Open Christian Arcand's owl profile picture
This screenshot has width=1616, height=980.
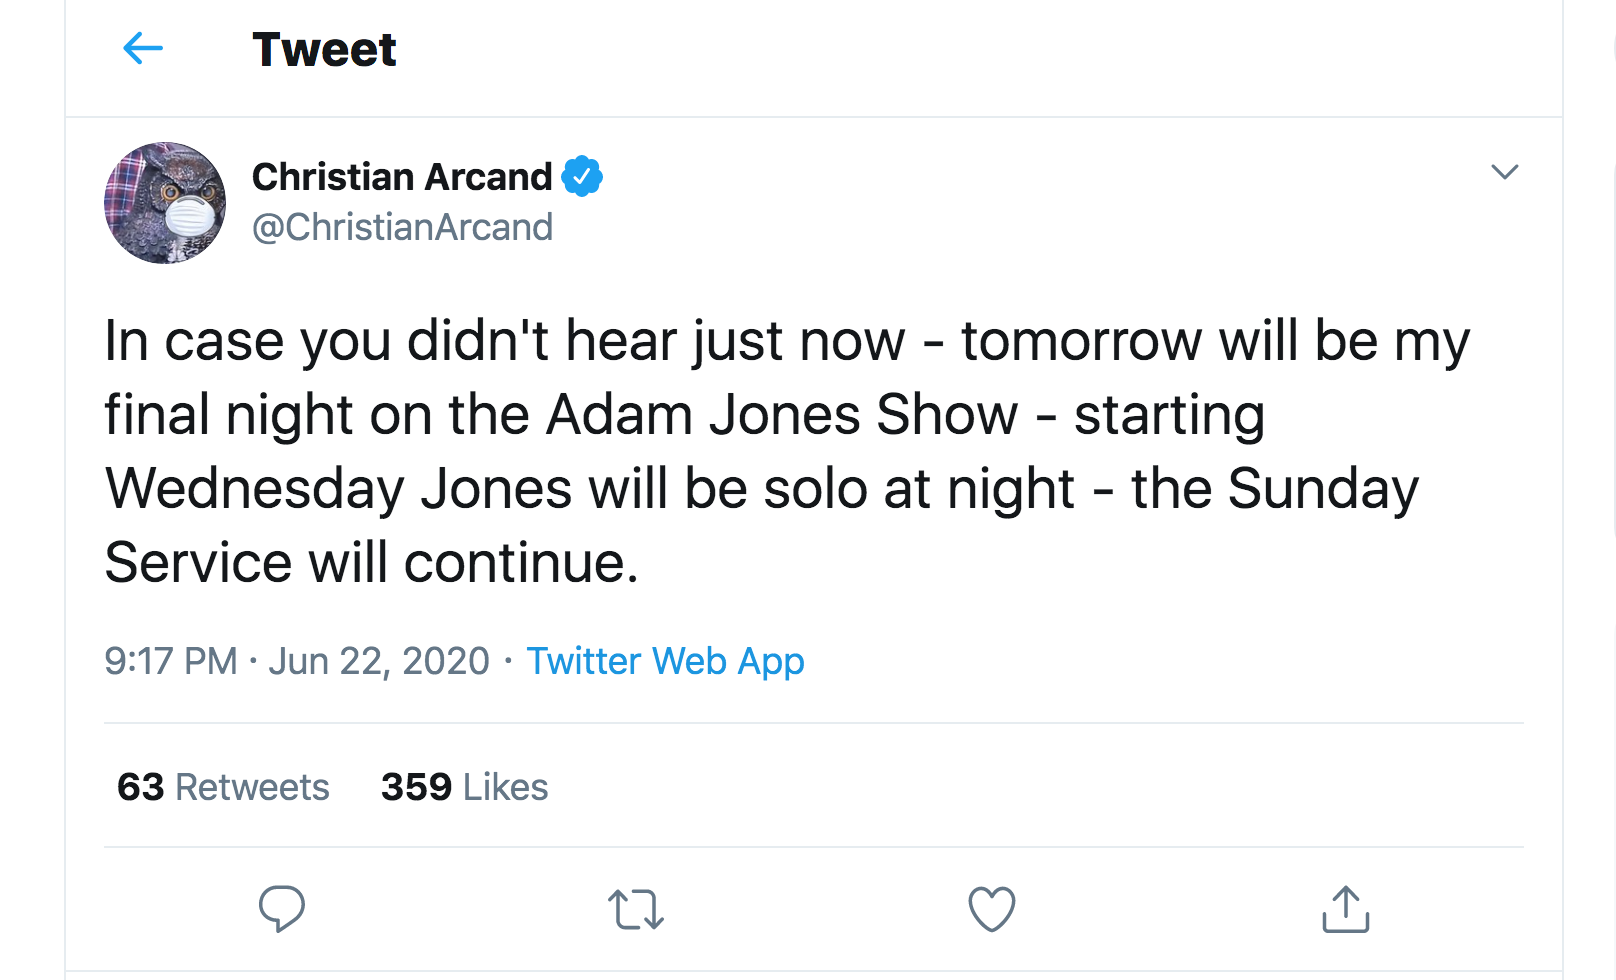[165, 202]
